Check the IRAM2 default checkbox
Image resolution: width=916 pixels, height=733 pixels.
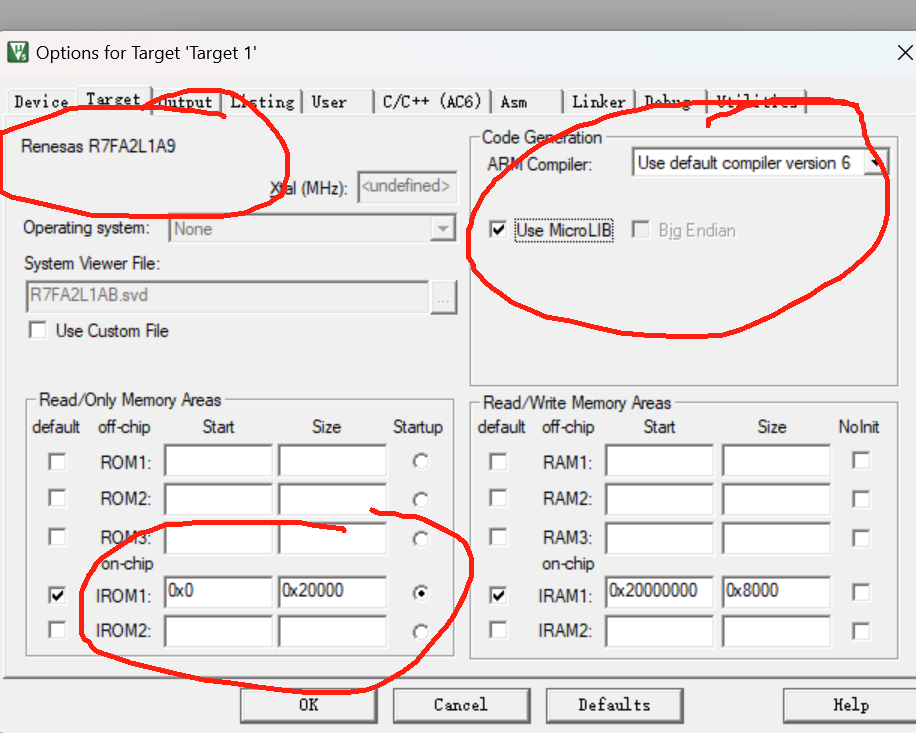[x=498, y=630]
